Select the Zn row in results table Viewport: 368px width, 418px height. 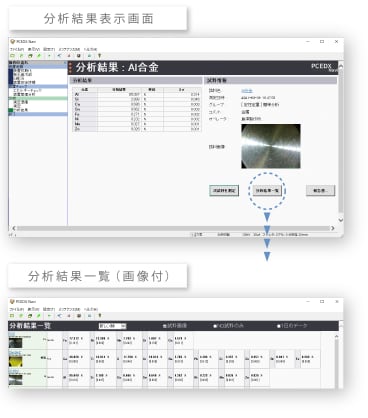(x=137, y=129)
